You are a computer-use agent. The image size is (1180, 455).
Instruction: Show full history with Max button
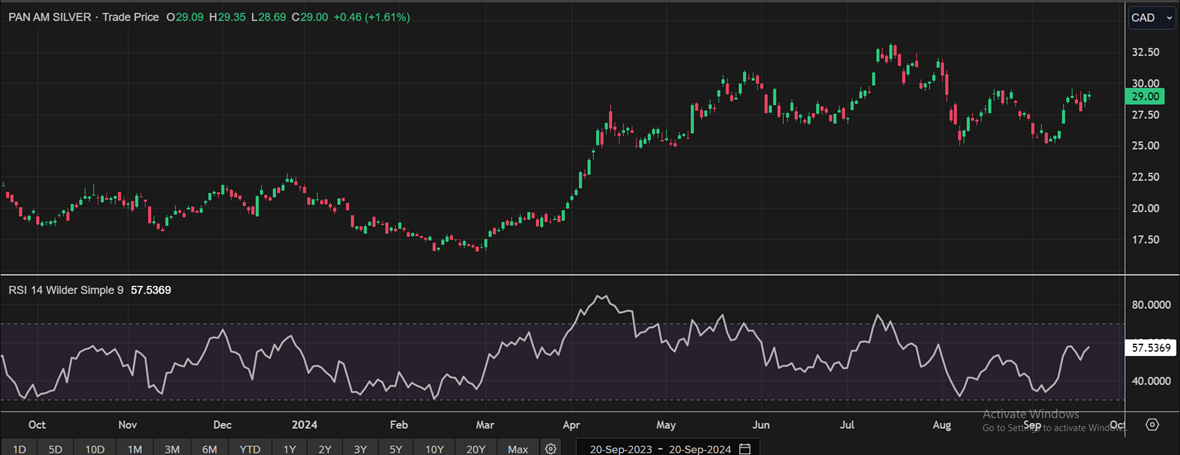[517, 449]
